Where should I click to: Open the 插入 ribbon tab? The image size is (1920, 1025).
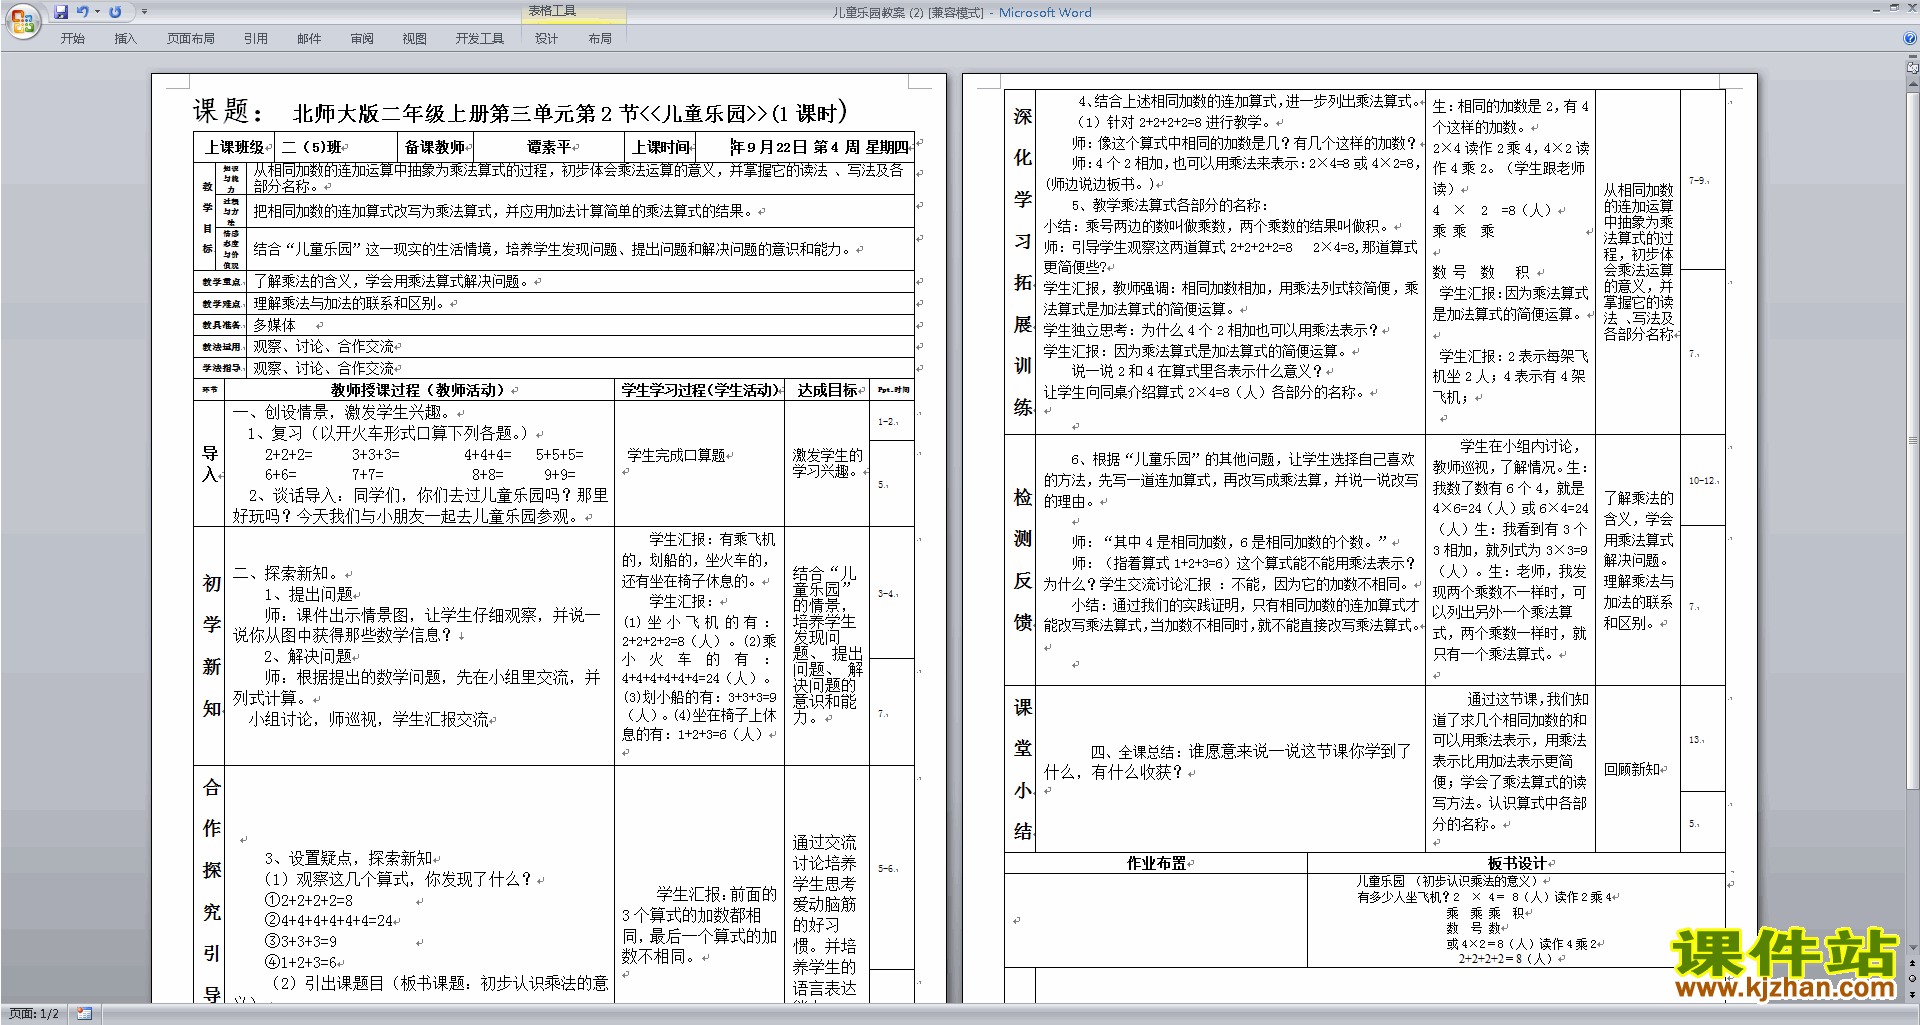pos(125,39)
